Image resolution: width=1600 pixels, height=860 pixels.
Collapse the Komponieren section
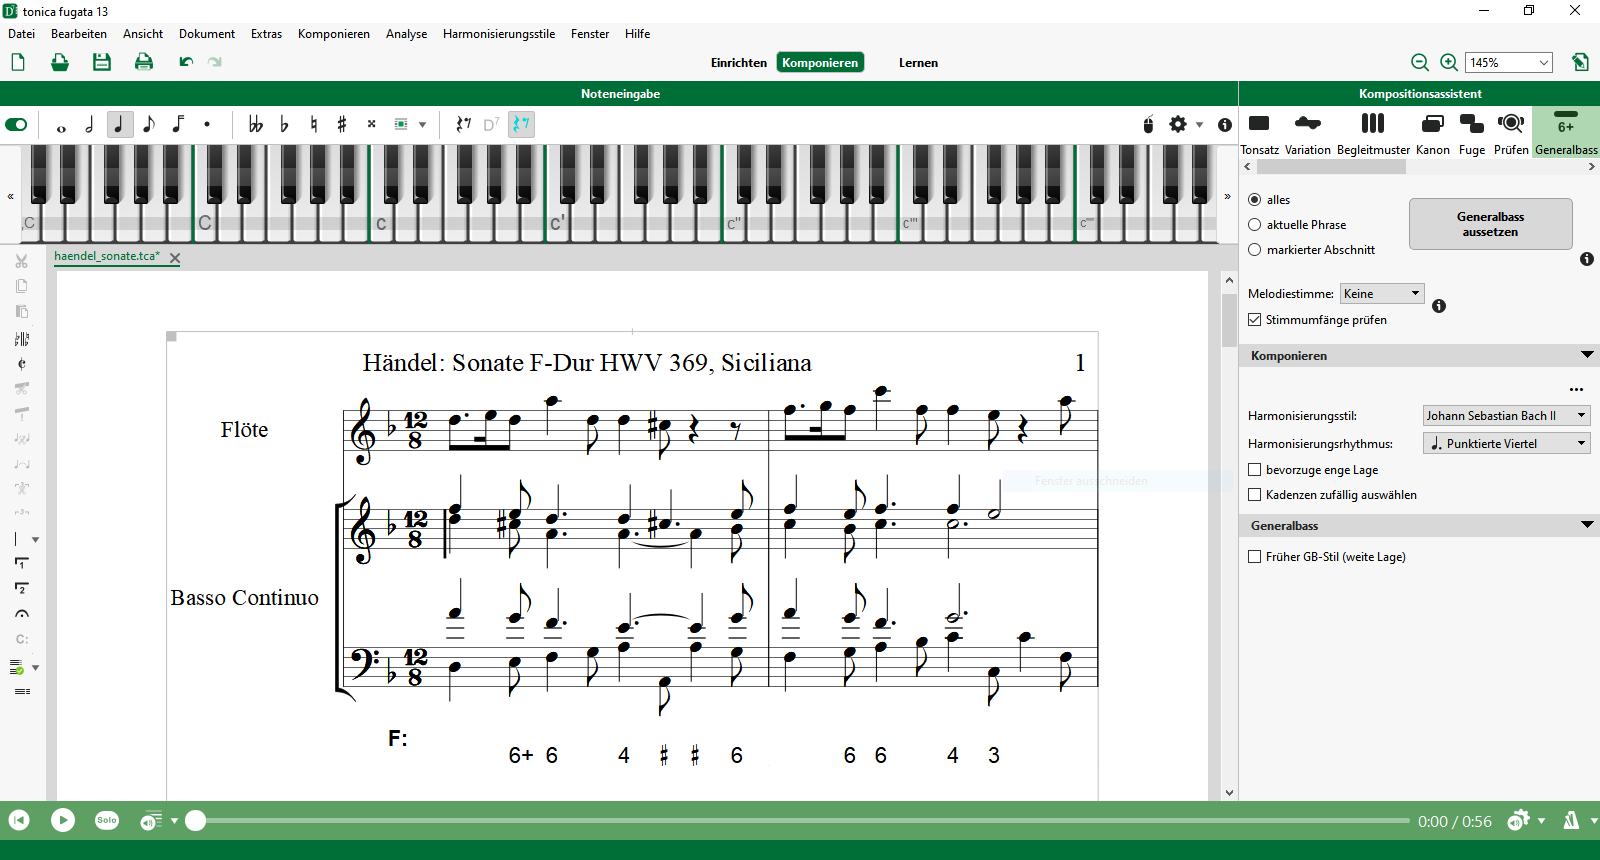pos(1587,355)
